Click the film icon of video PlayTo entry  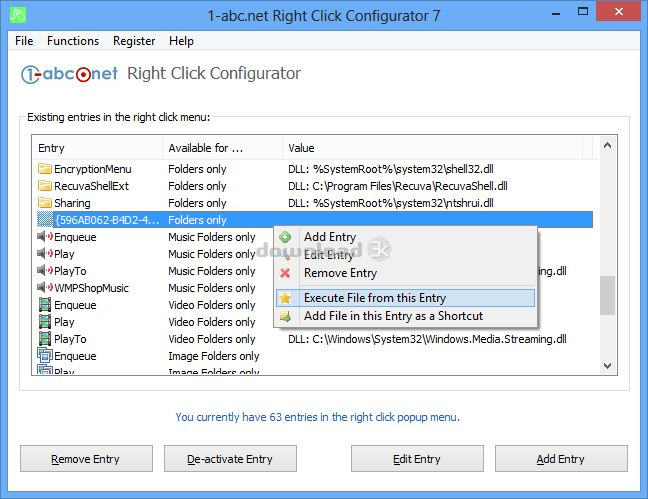point(45,339)
